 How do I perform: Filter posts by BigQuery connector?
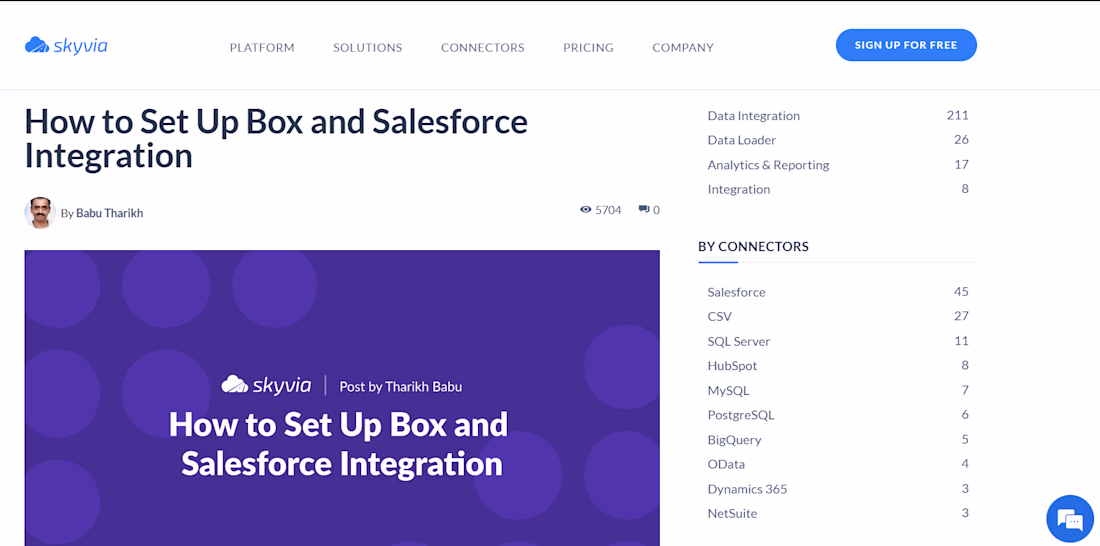(x=734, y=440)
